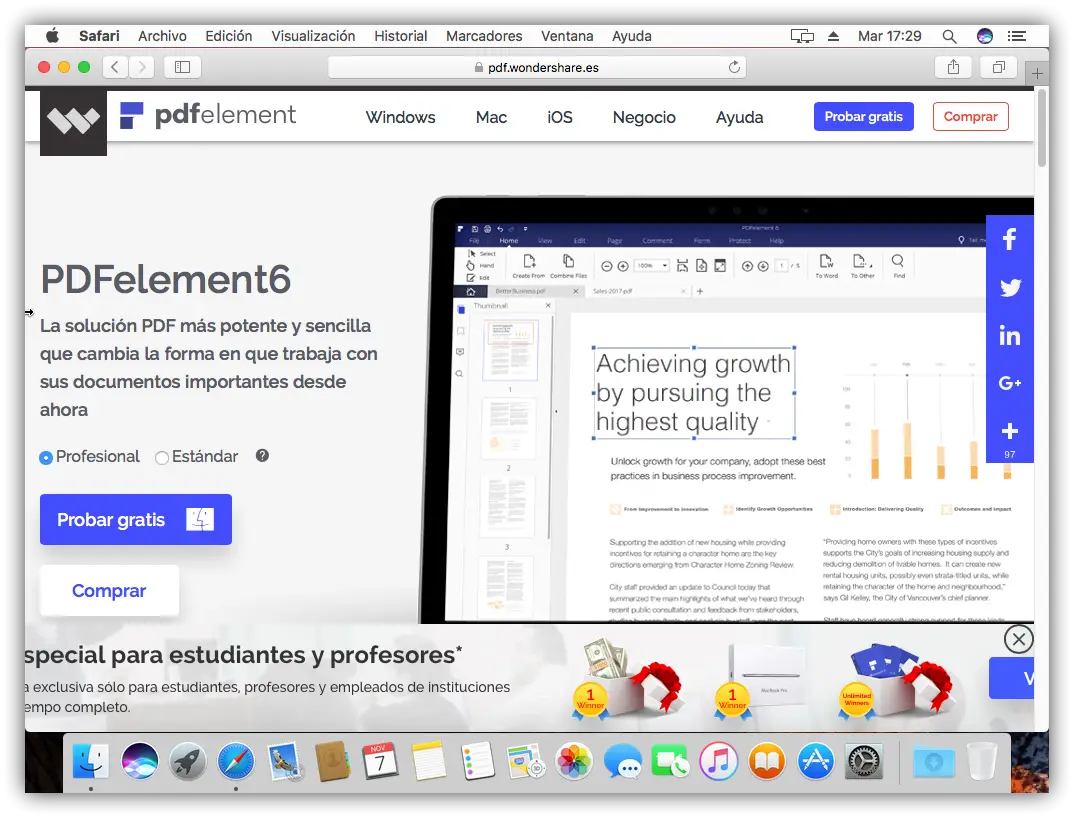Share on LinkedIn
Image resolution: width=1074 pixels, height=818 pixels.
1010,336
